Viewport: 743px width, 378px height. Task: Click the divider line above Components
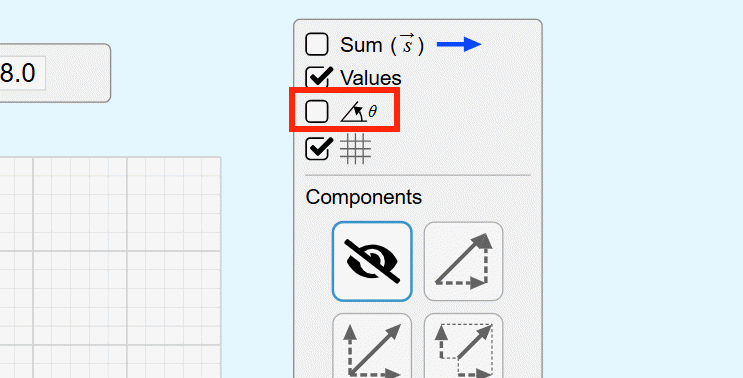coord(418,175)
